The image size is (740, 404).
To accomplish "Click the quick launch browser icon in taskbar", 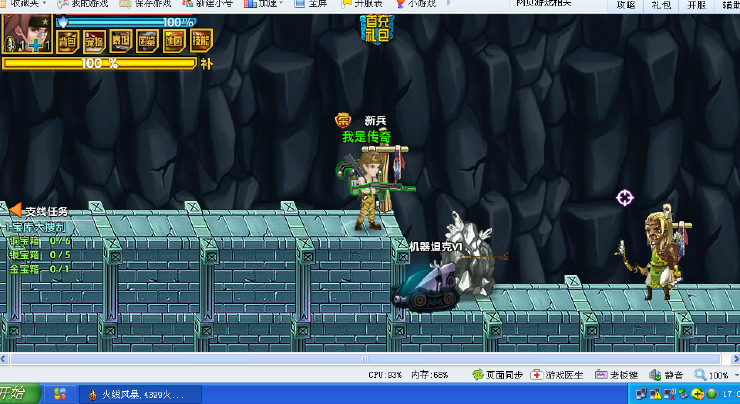I will pos(60,394).
